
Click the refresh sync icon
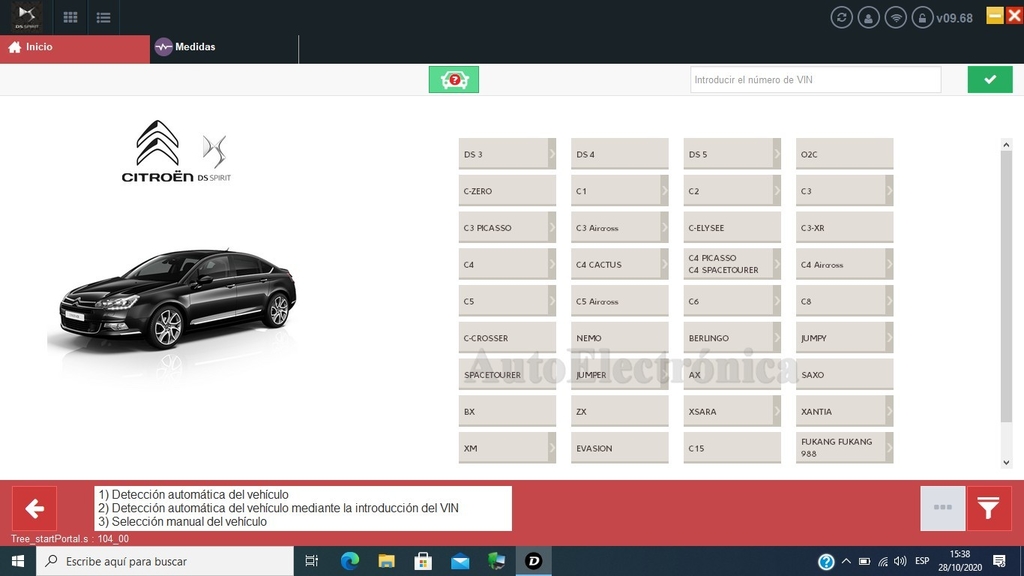click(x=841, y=18)
